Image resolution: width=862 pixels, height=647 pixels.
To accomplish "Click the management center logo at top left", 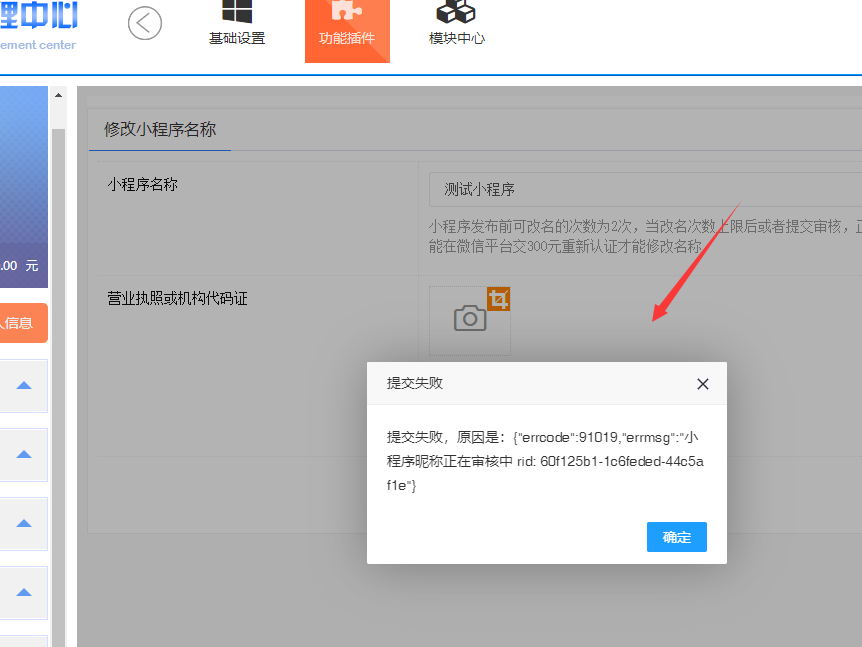I will [38, 25].
